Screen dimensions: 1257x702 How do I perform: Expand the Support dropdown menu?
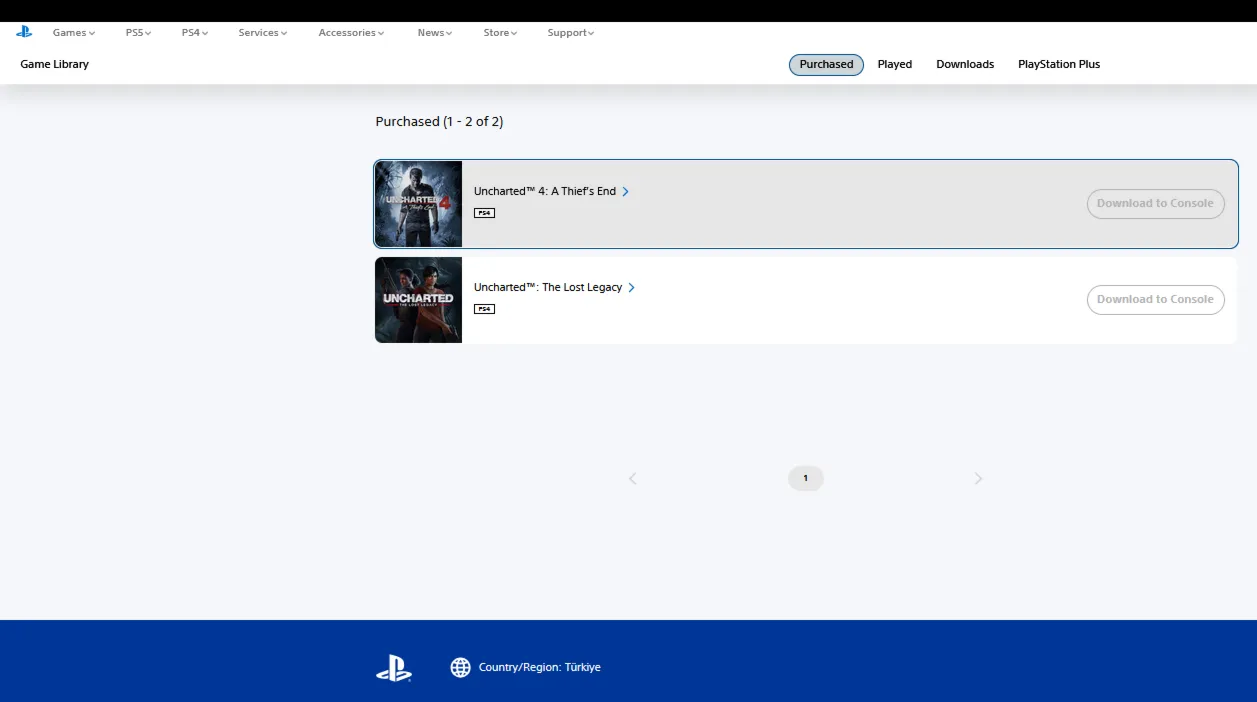pyautogui.click(x=570, y=33)
